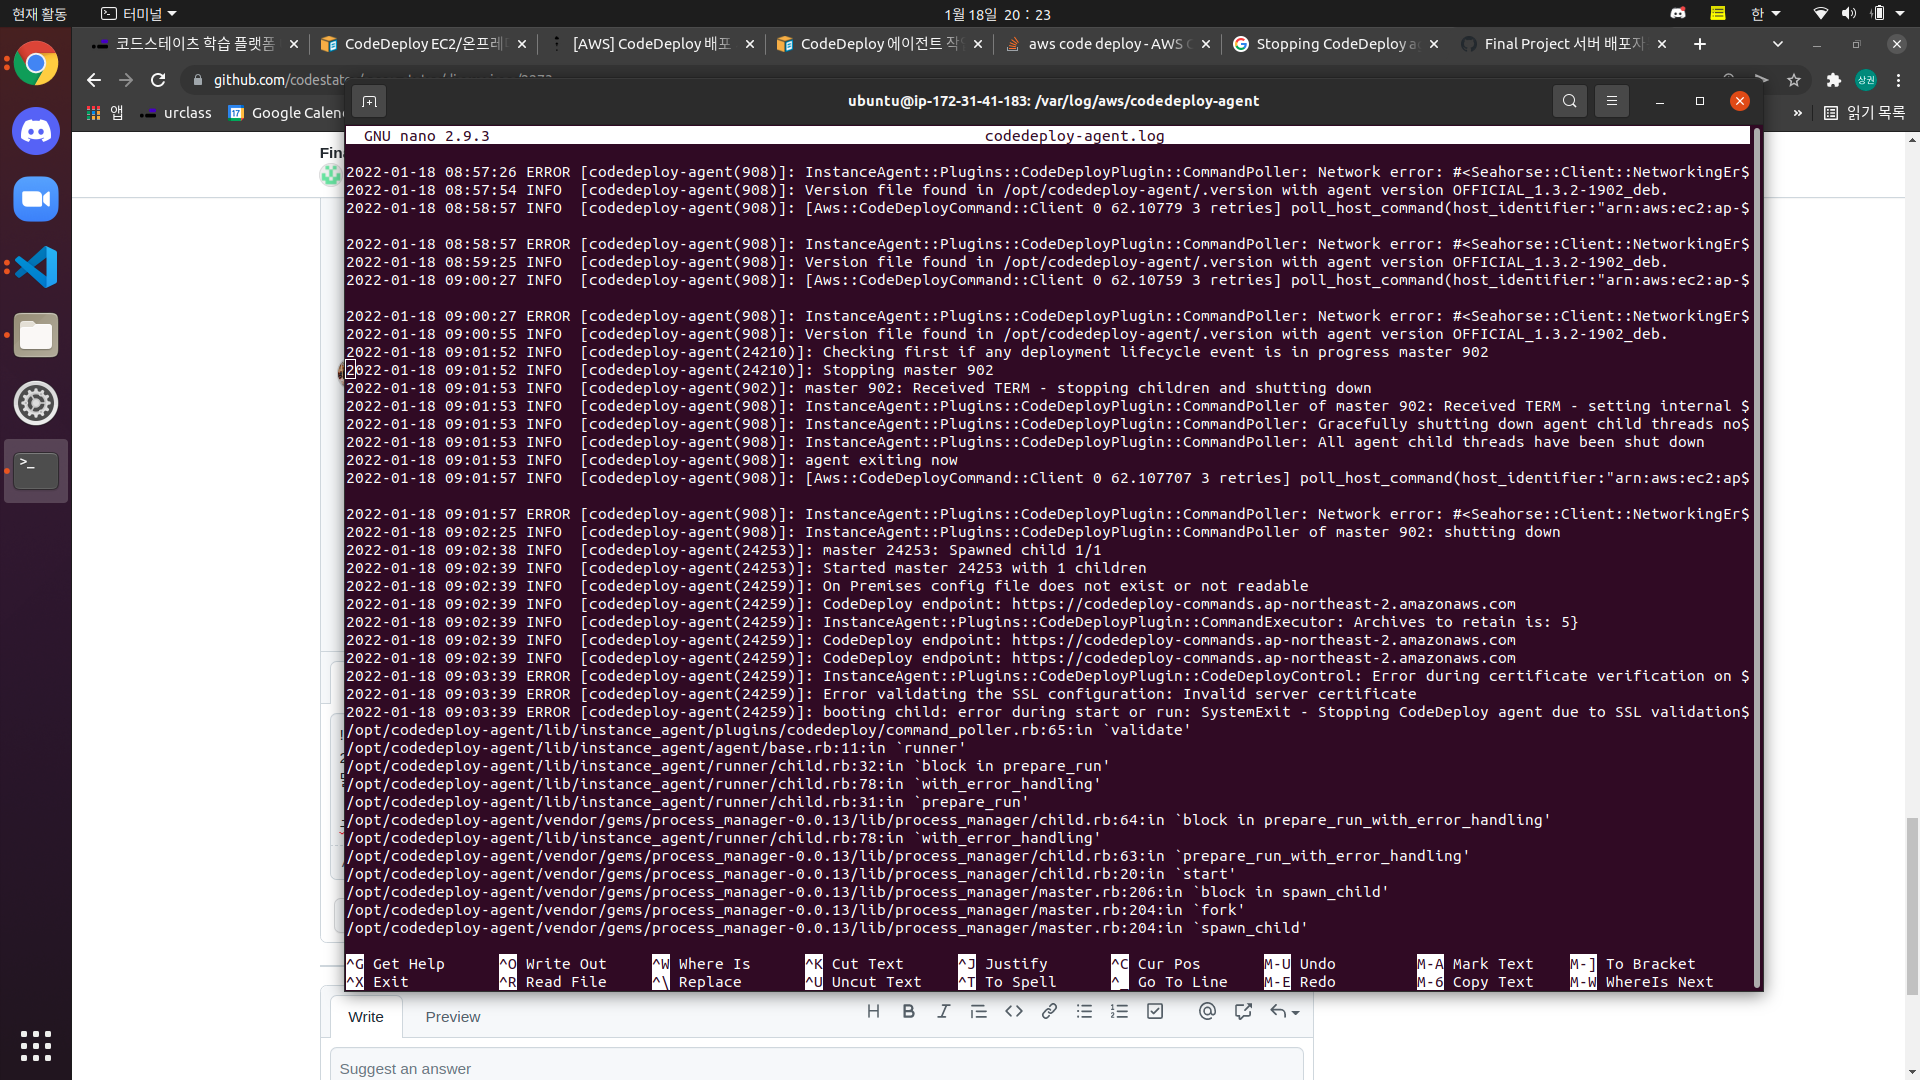Switch to Final Project 서버 배포자 tab
Screen dimensions: 1920x1080
(1563, 44)
